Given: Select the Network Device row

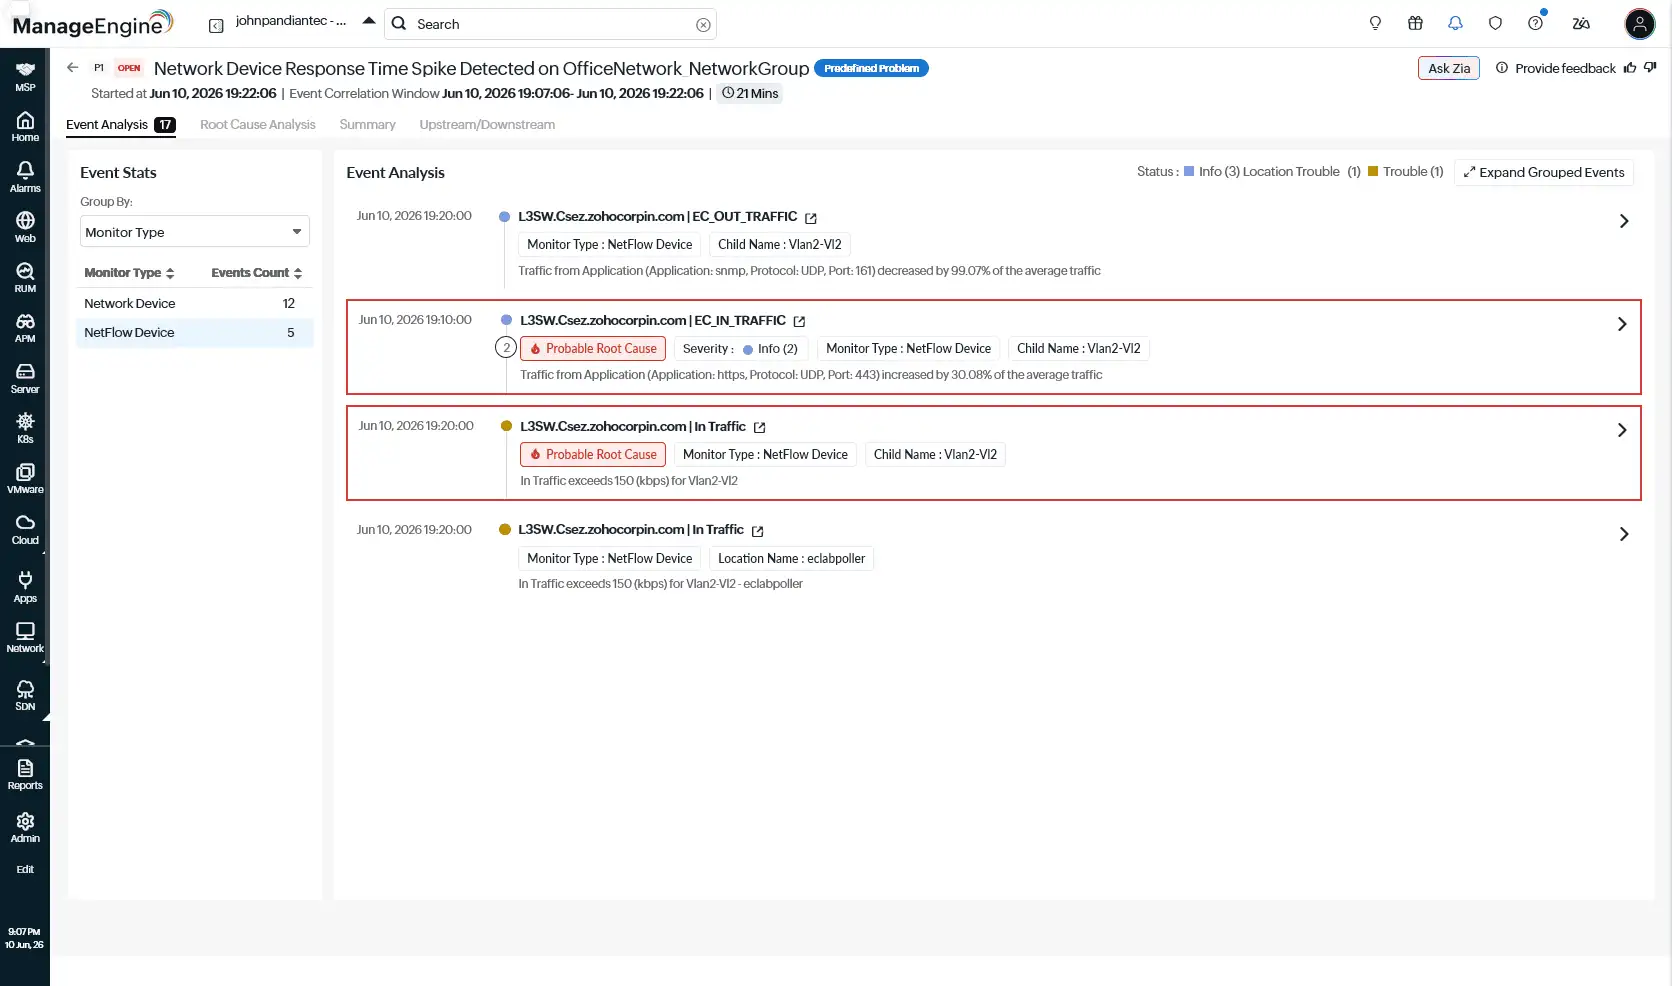Looking at the screenshot, I should pos(195,303).
